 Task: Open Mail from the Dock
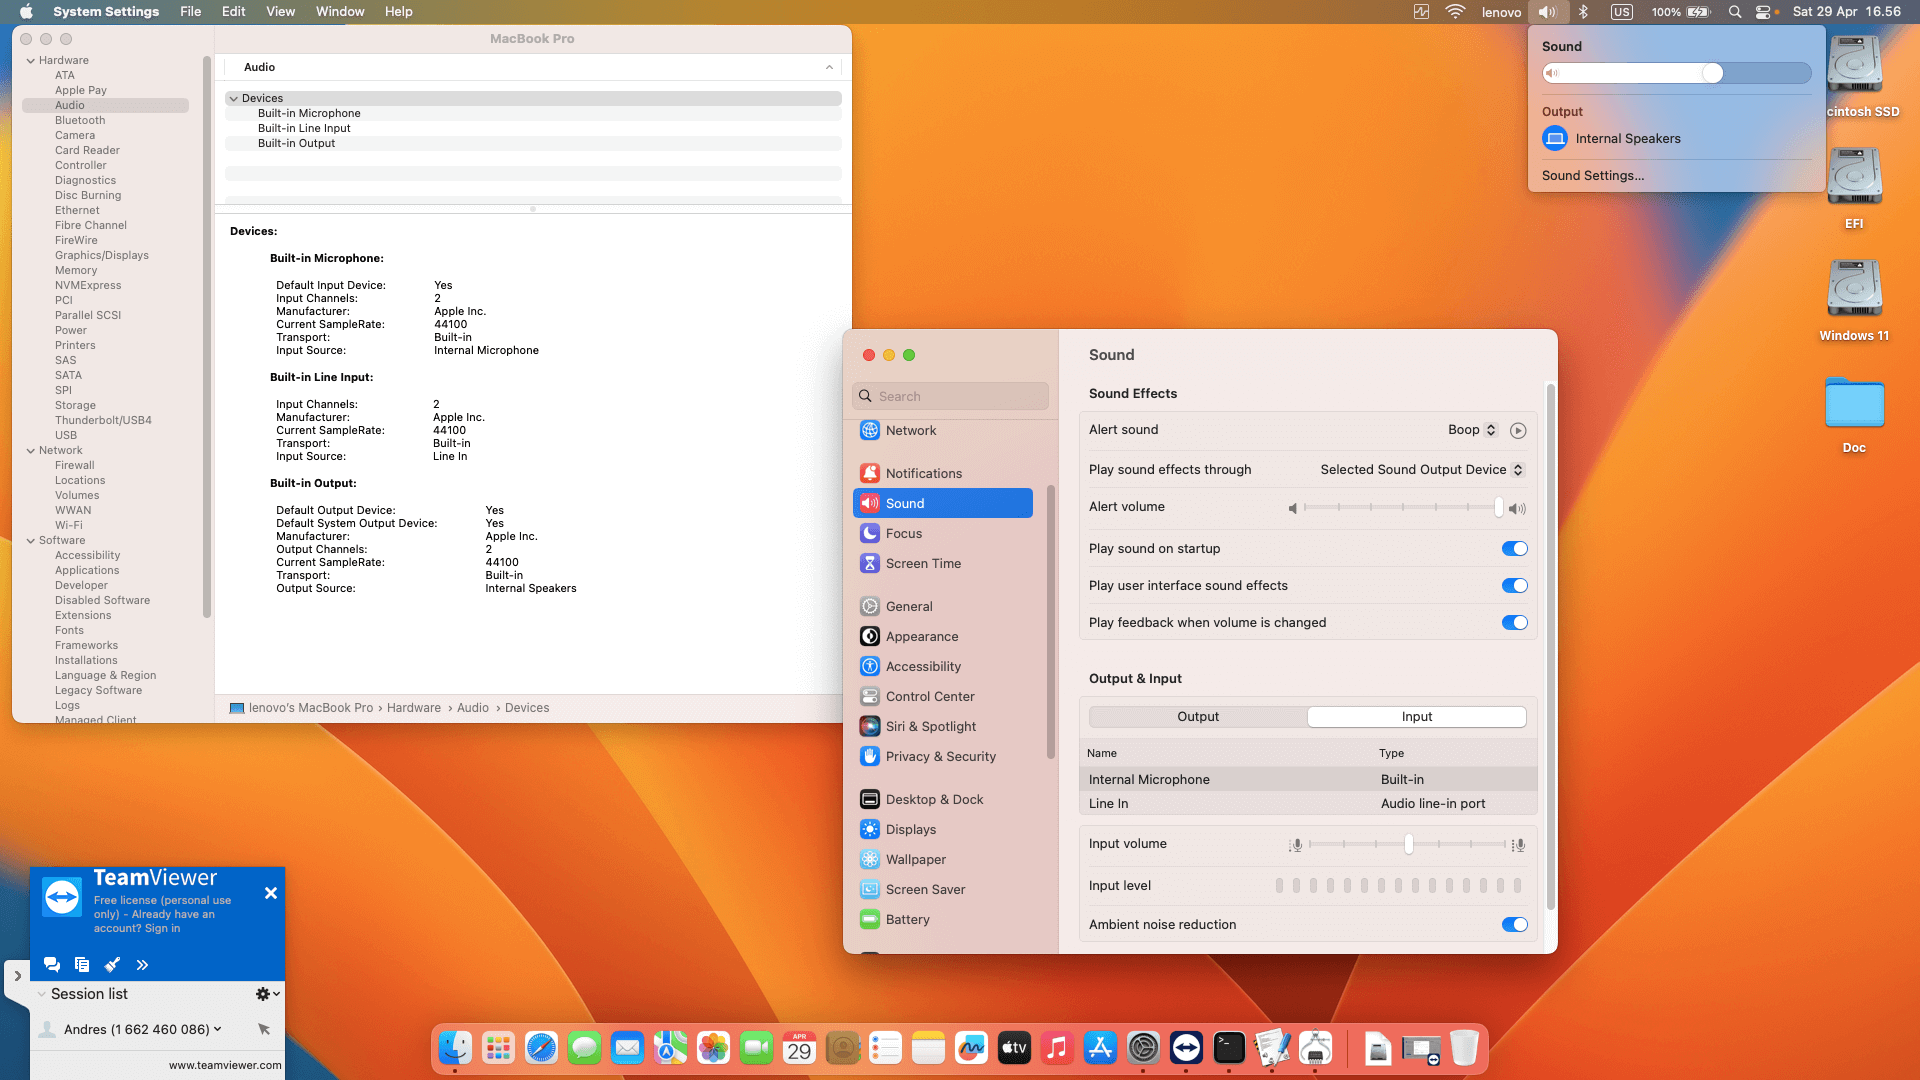coord(627,1048)
